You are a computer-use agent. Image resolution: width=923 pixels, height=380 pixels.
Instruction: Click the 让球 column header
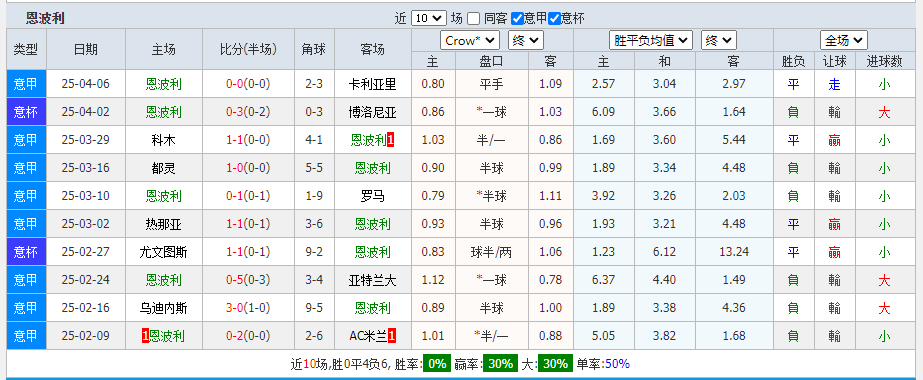834,61
